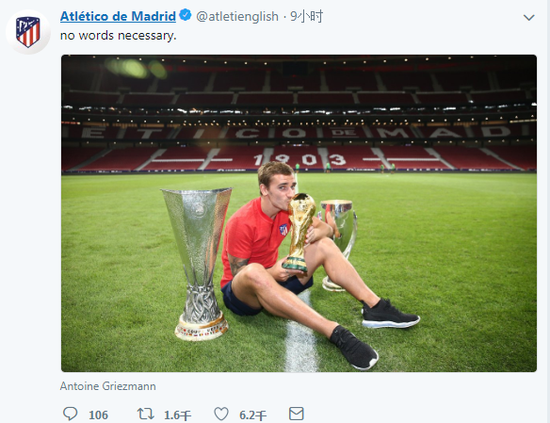Click the large silver Europa League trophy
The height and width of the screenshot is (423, 550).
click(x=199, y=264)
